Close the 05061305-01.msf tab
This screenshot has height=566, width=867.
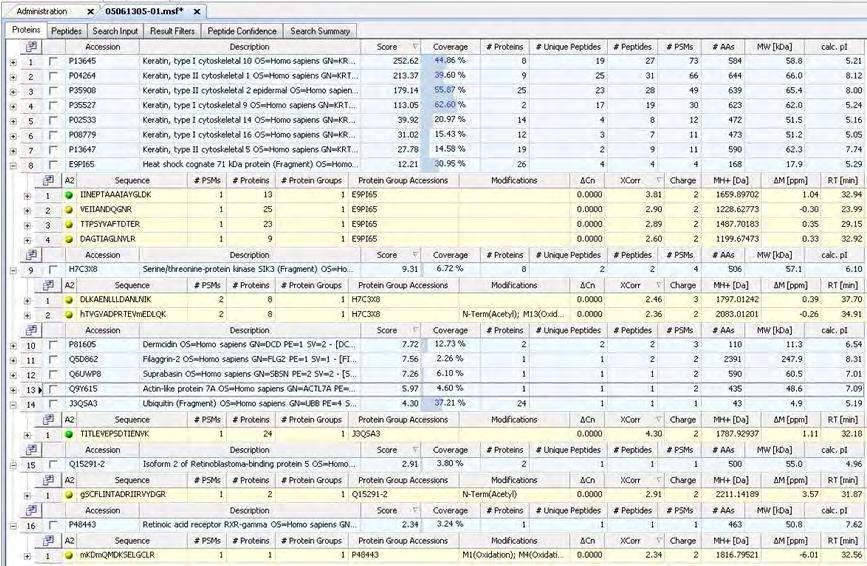click(197, 11)
